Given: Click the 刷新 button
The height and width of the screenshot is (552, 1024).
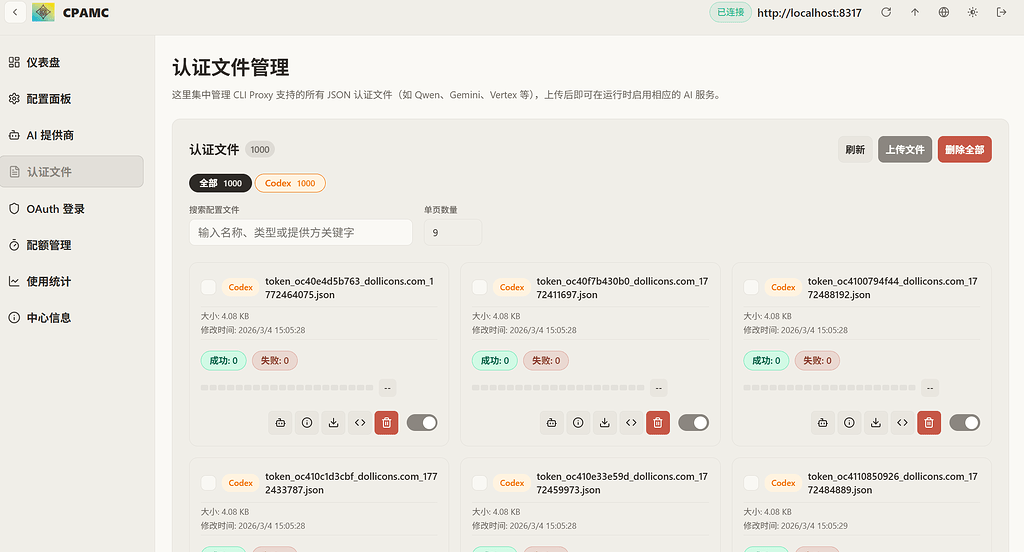Looking at the screenshot, I should click(855, 150).
